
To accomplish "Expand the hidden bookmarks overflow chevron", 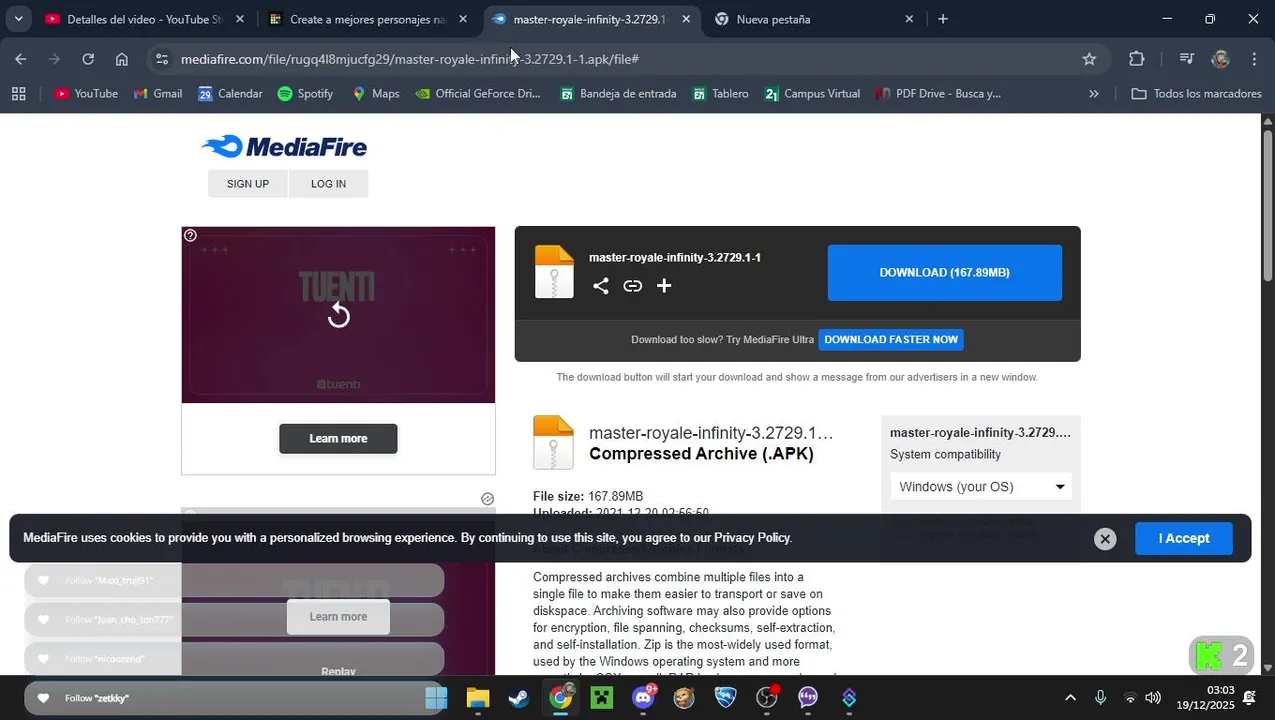I will coord(1093,94).
